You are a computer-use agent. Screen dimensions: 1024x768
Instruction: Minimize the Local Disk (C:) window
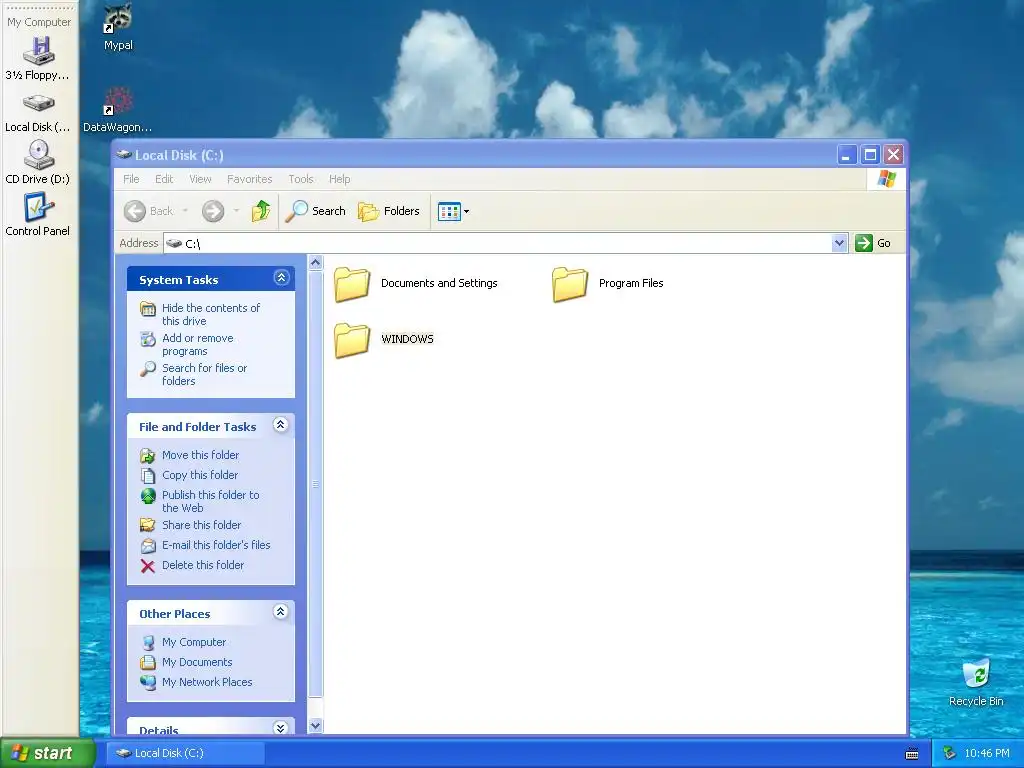click(846, 155)
